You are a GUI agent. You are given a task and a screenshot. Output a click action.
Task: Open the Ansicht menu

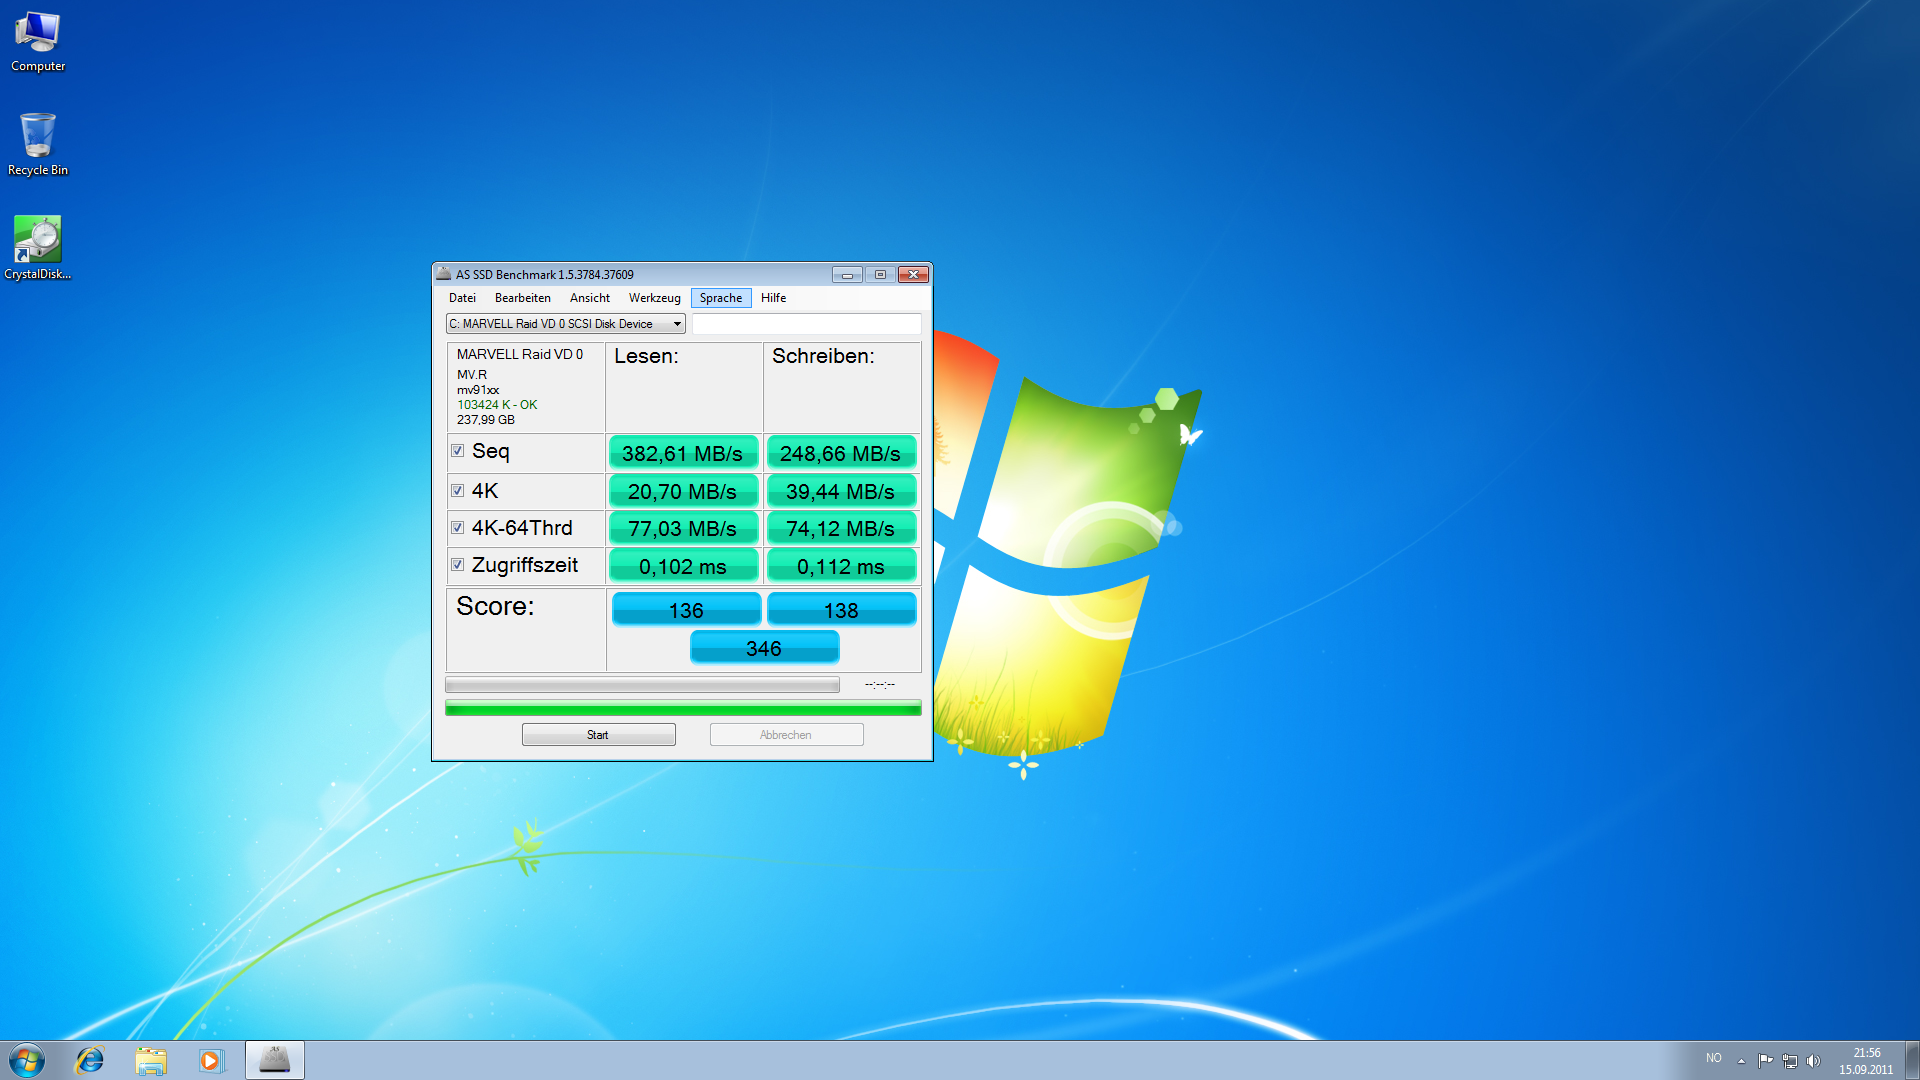point(590,298)
